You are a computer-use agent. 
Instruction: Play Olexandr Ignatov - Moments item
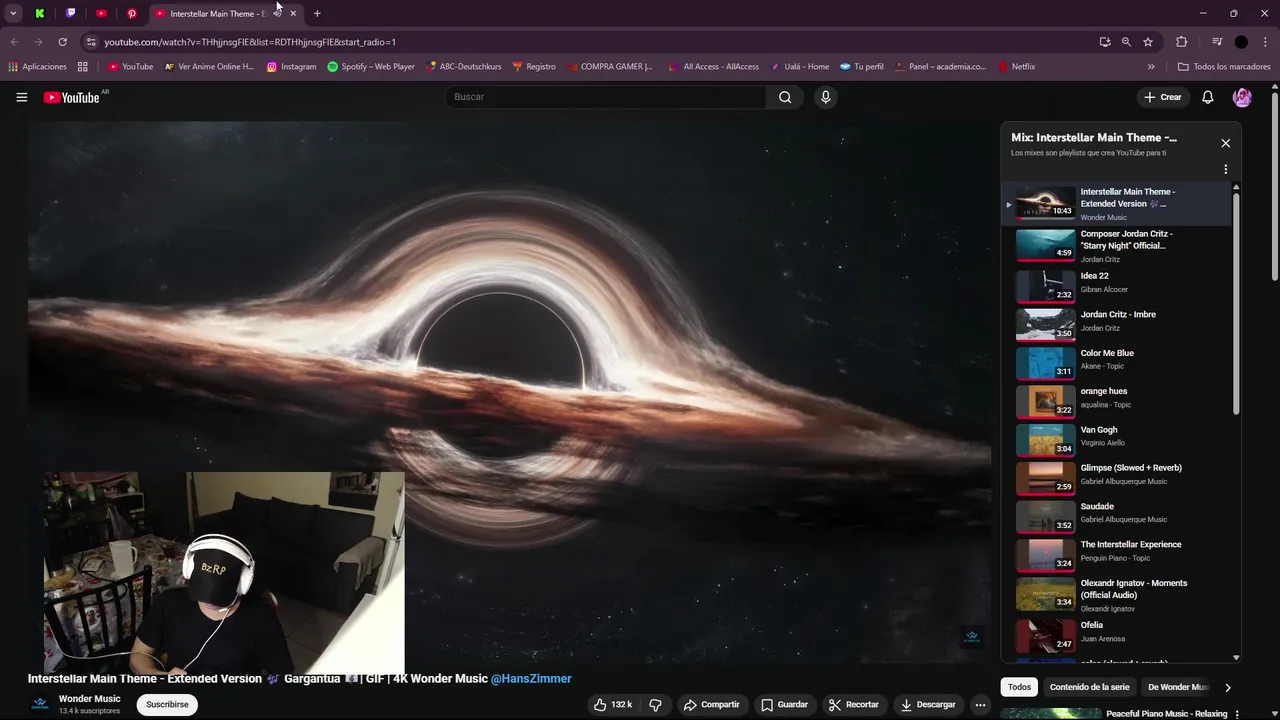(x=1118, y=594)
